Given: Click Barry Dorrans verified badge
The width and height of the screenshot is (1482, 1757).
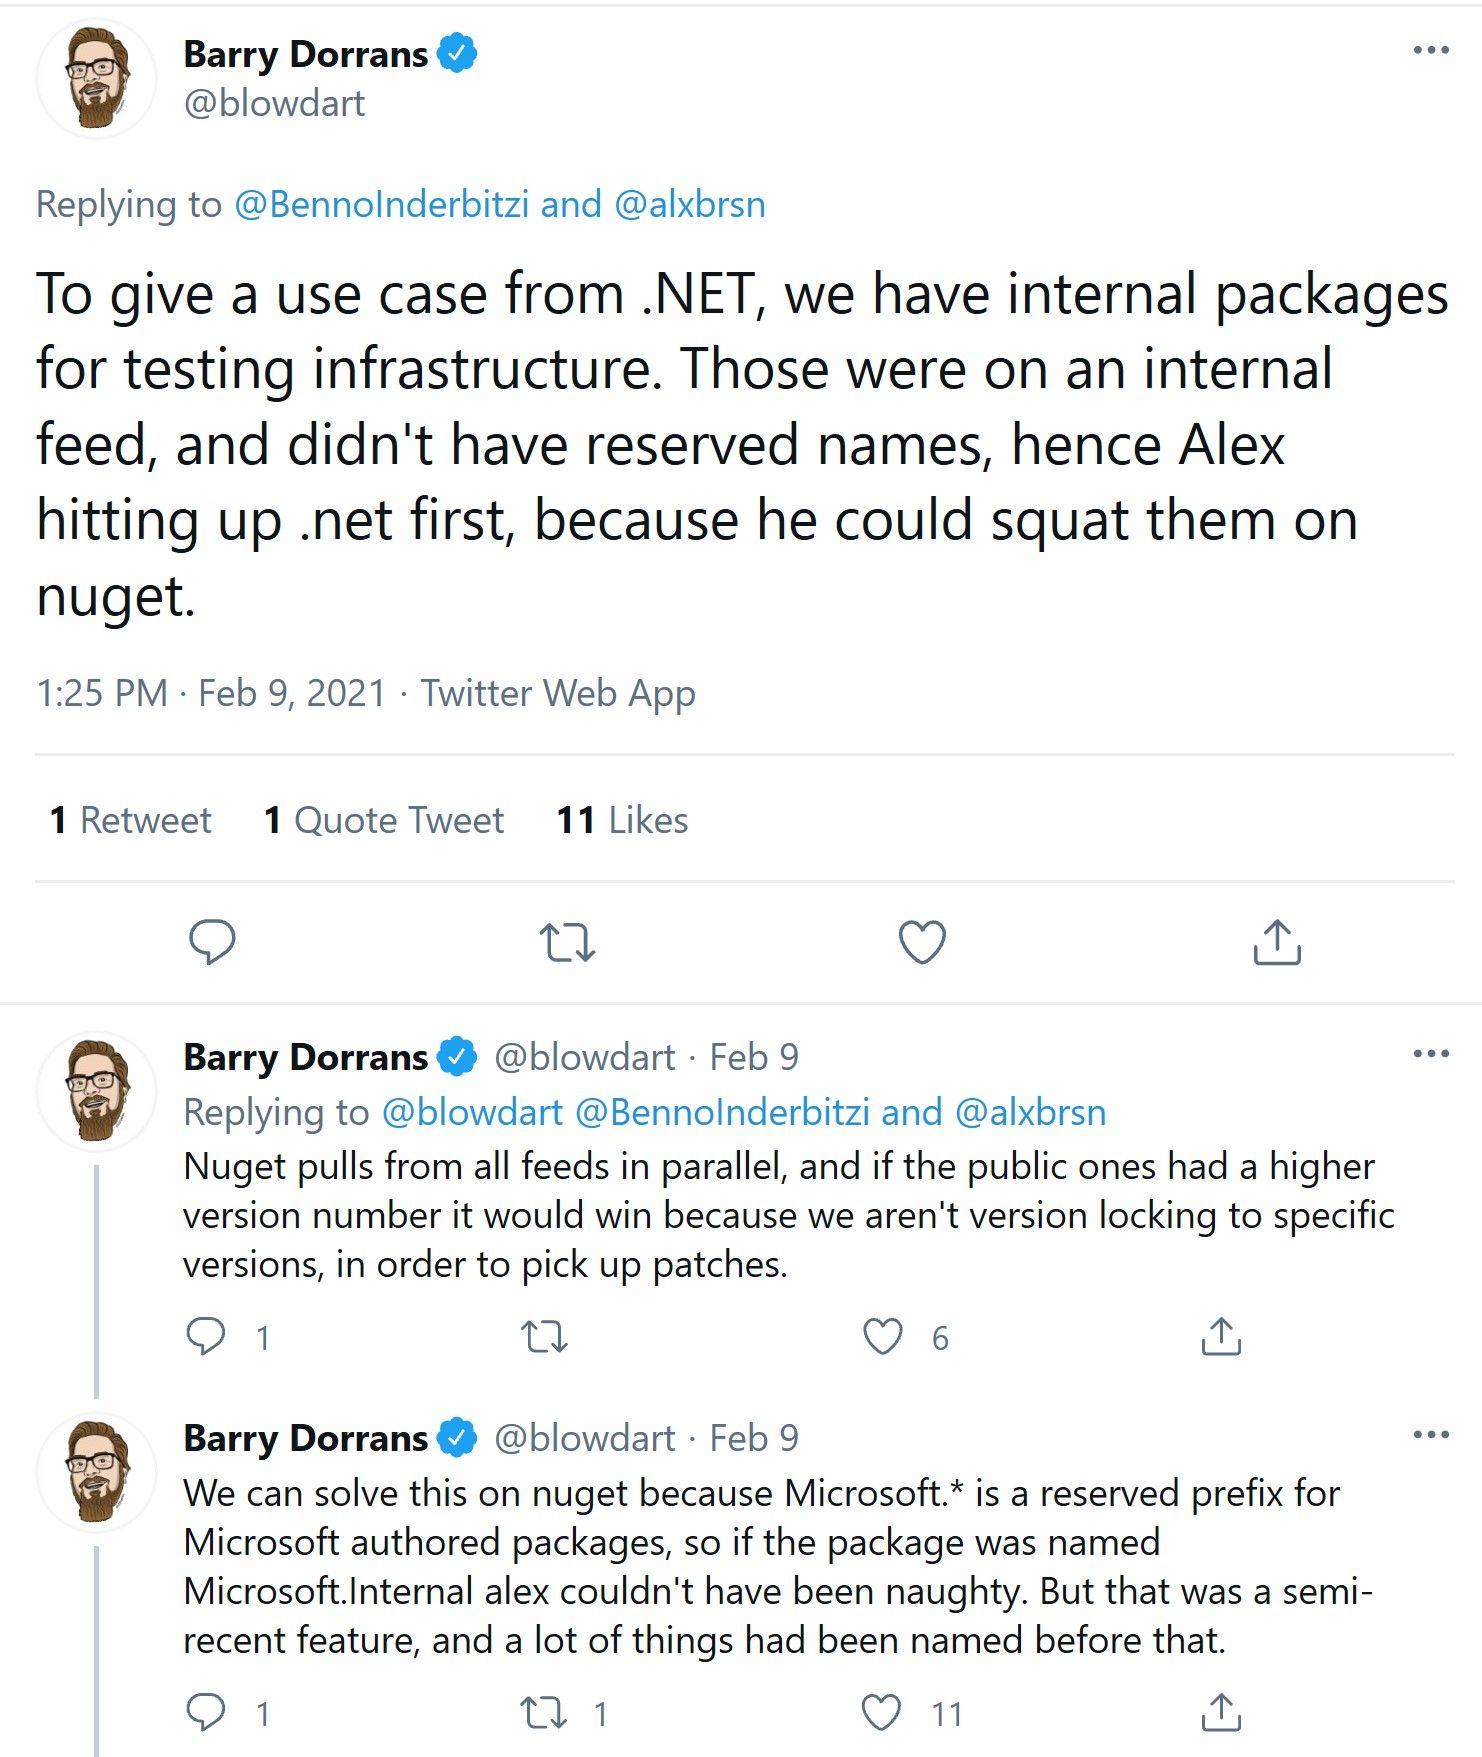Looking at the screenshot, I should (x=456, y=54).
